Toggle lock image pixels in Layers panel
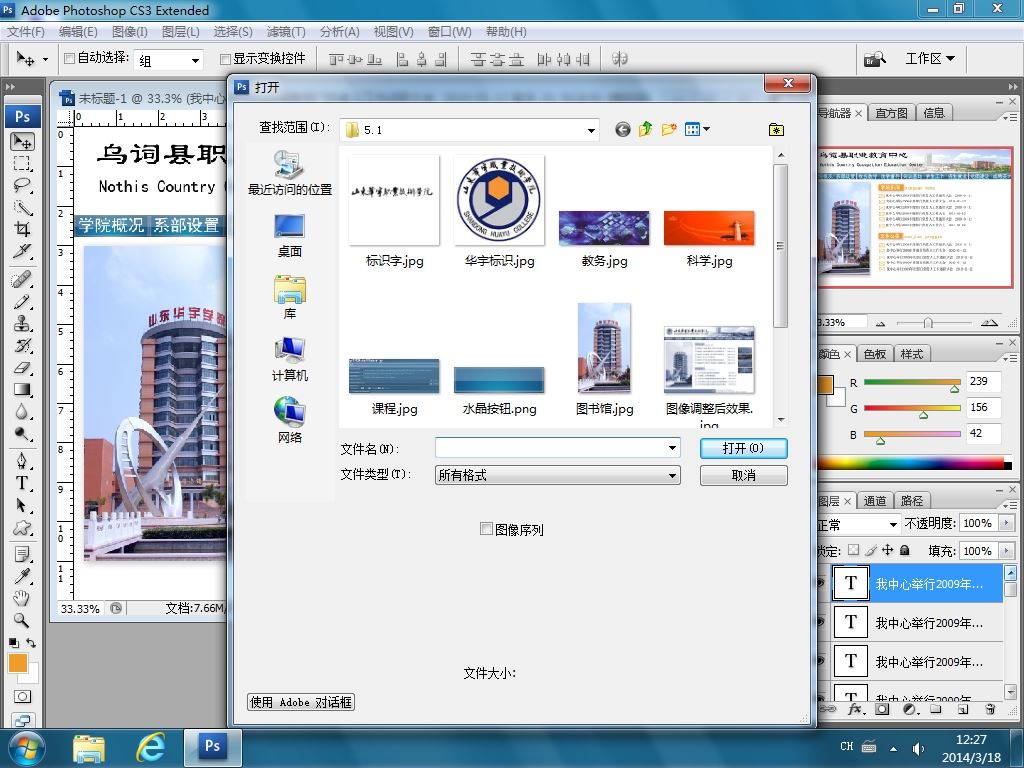The image size is (1024, 768). click(871, 551)
